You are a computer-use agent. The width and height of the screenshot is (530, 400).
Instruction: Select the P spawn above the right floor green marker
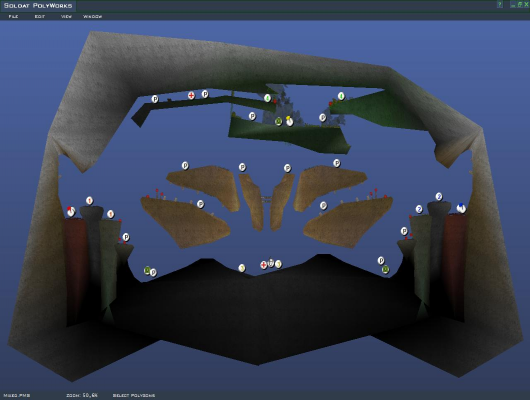coord(381,260)
